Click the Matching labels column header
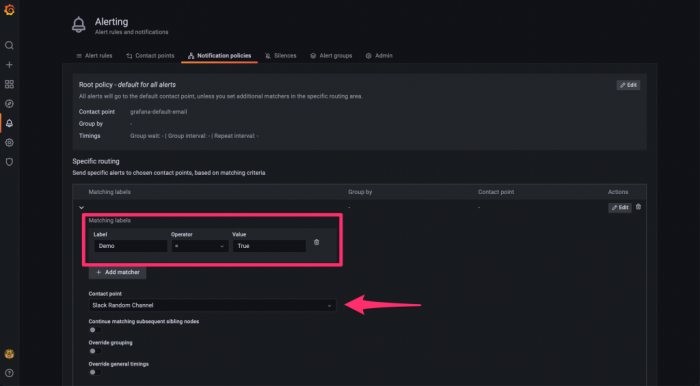This screenshot has width=700, height=386. click(109, 192)
